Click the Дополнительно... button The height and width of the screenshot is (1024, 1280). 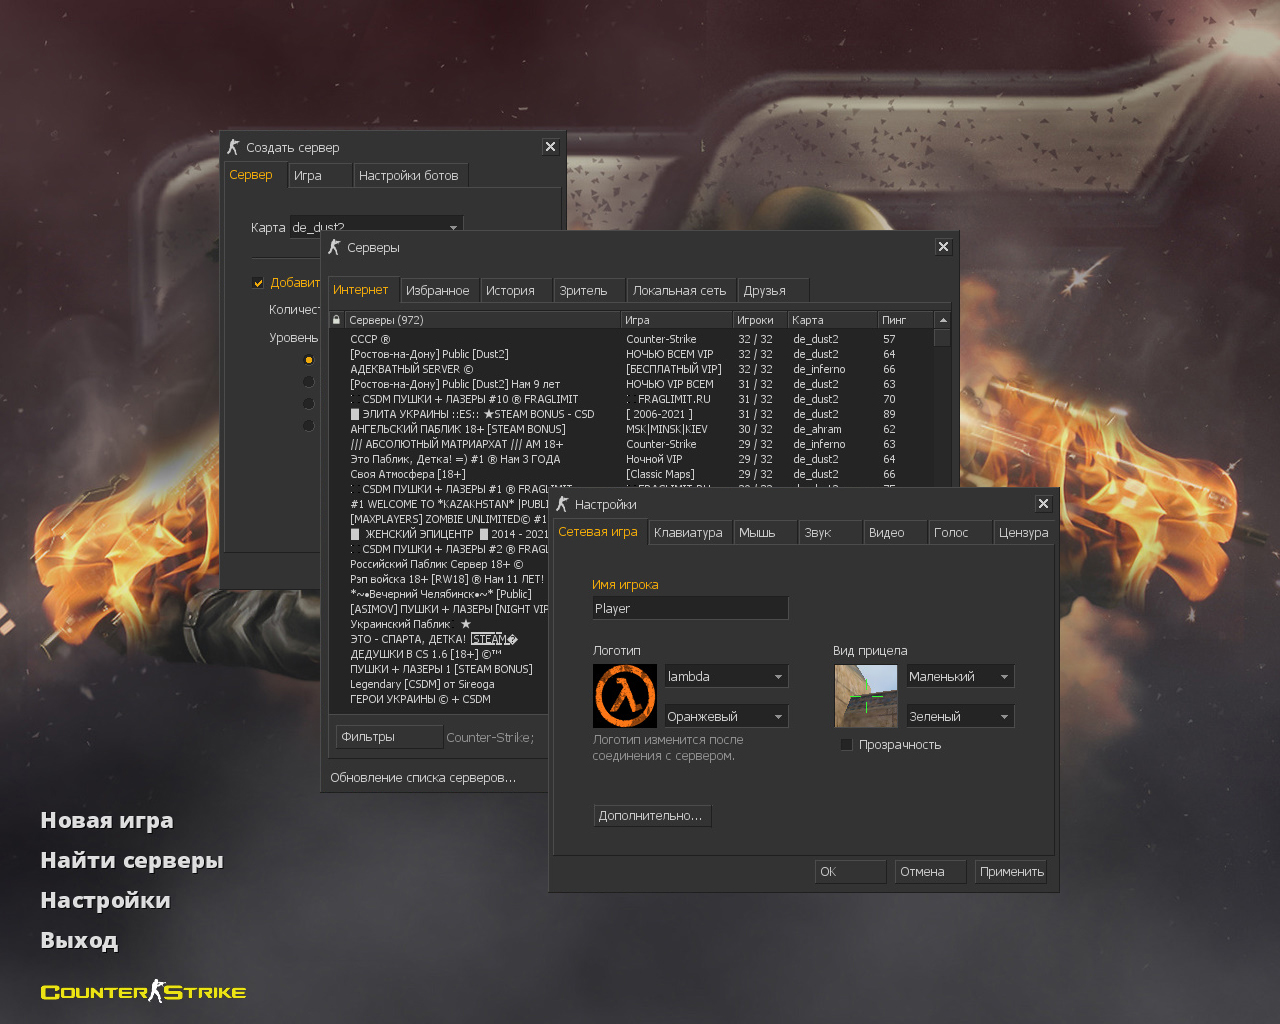pyautogui.click(x=651, y=816)
